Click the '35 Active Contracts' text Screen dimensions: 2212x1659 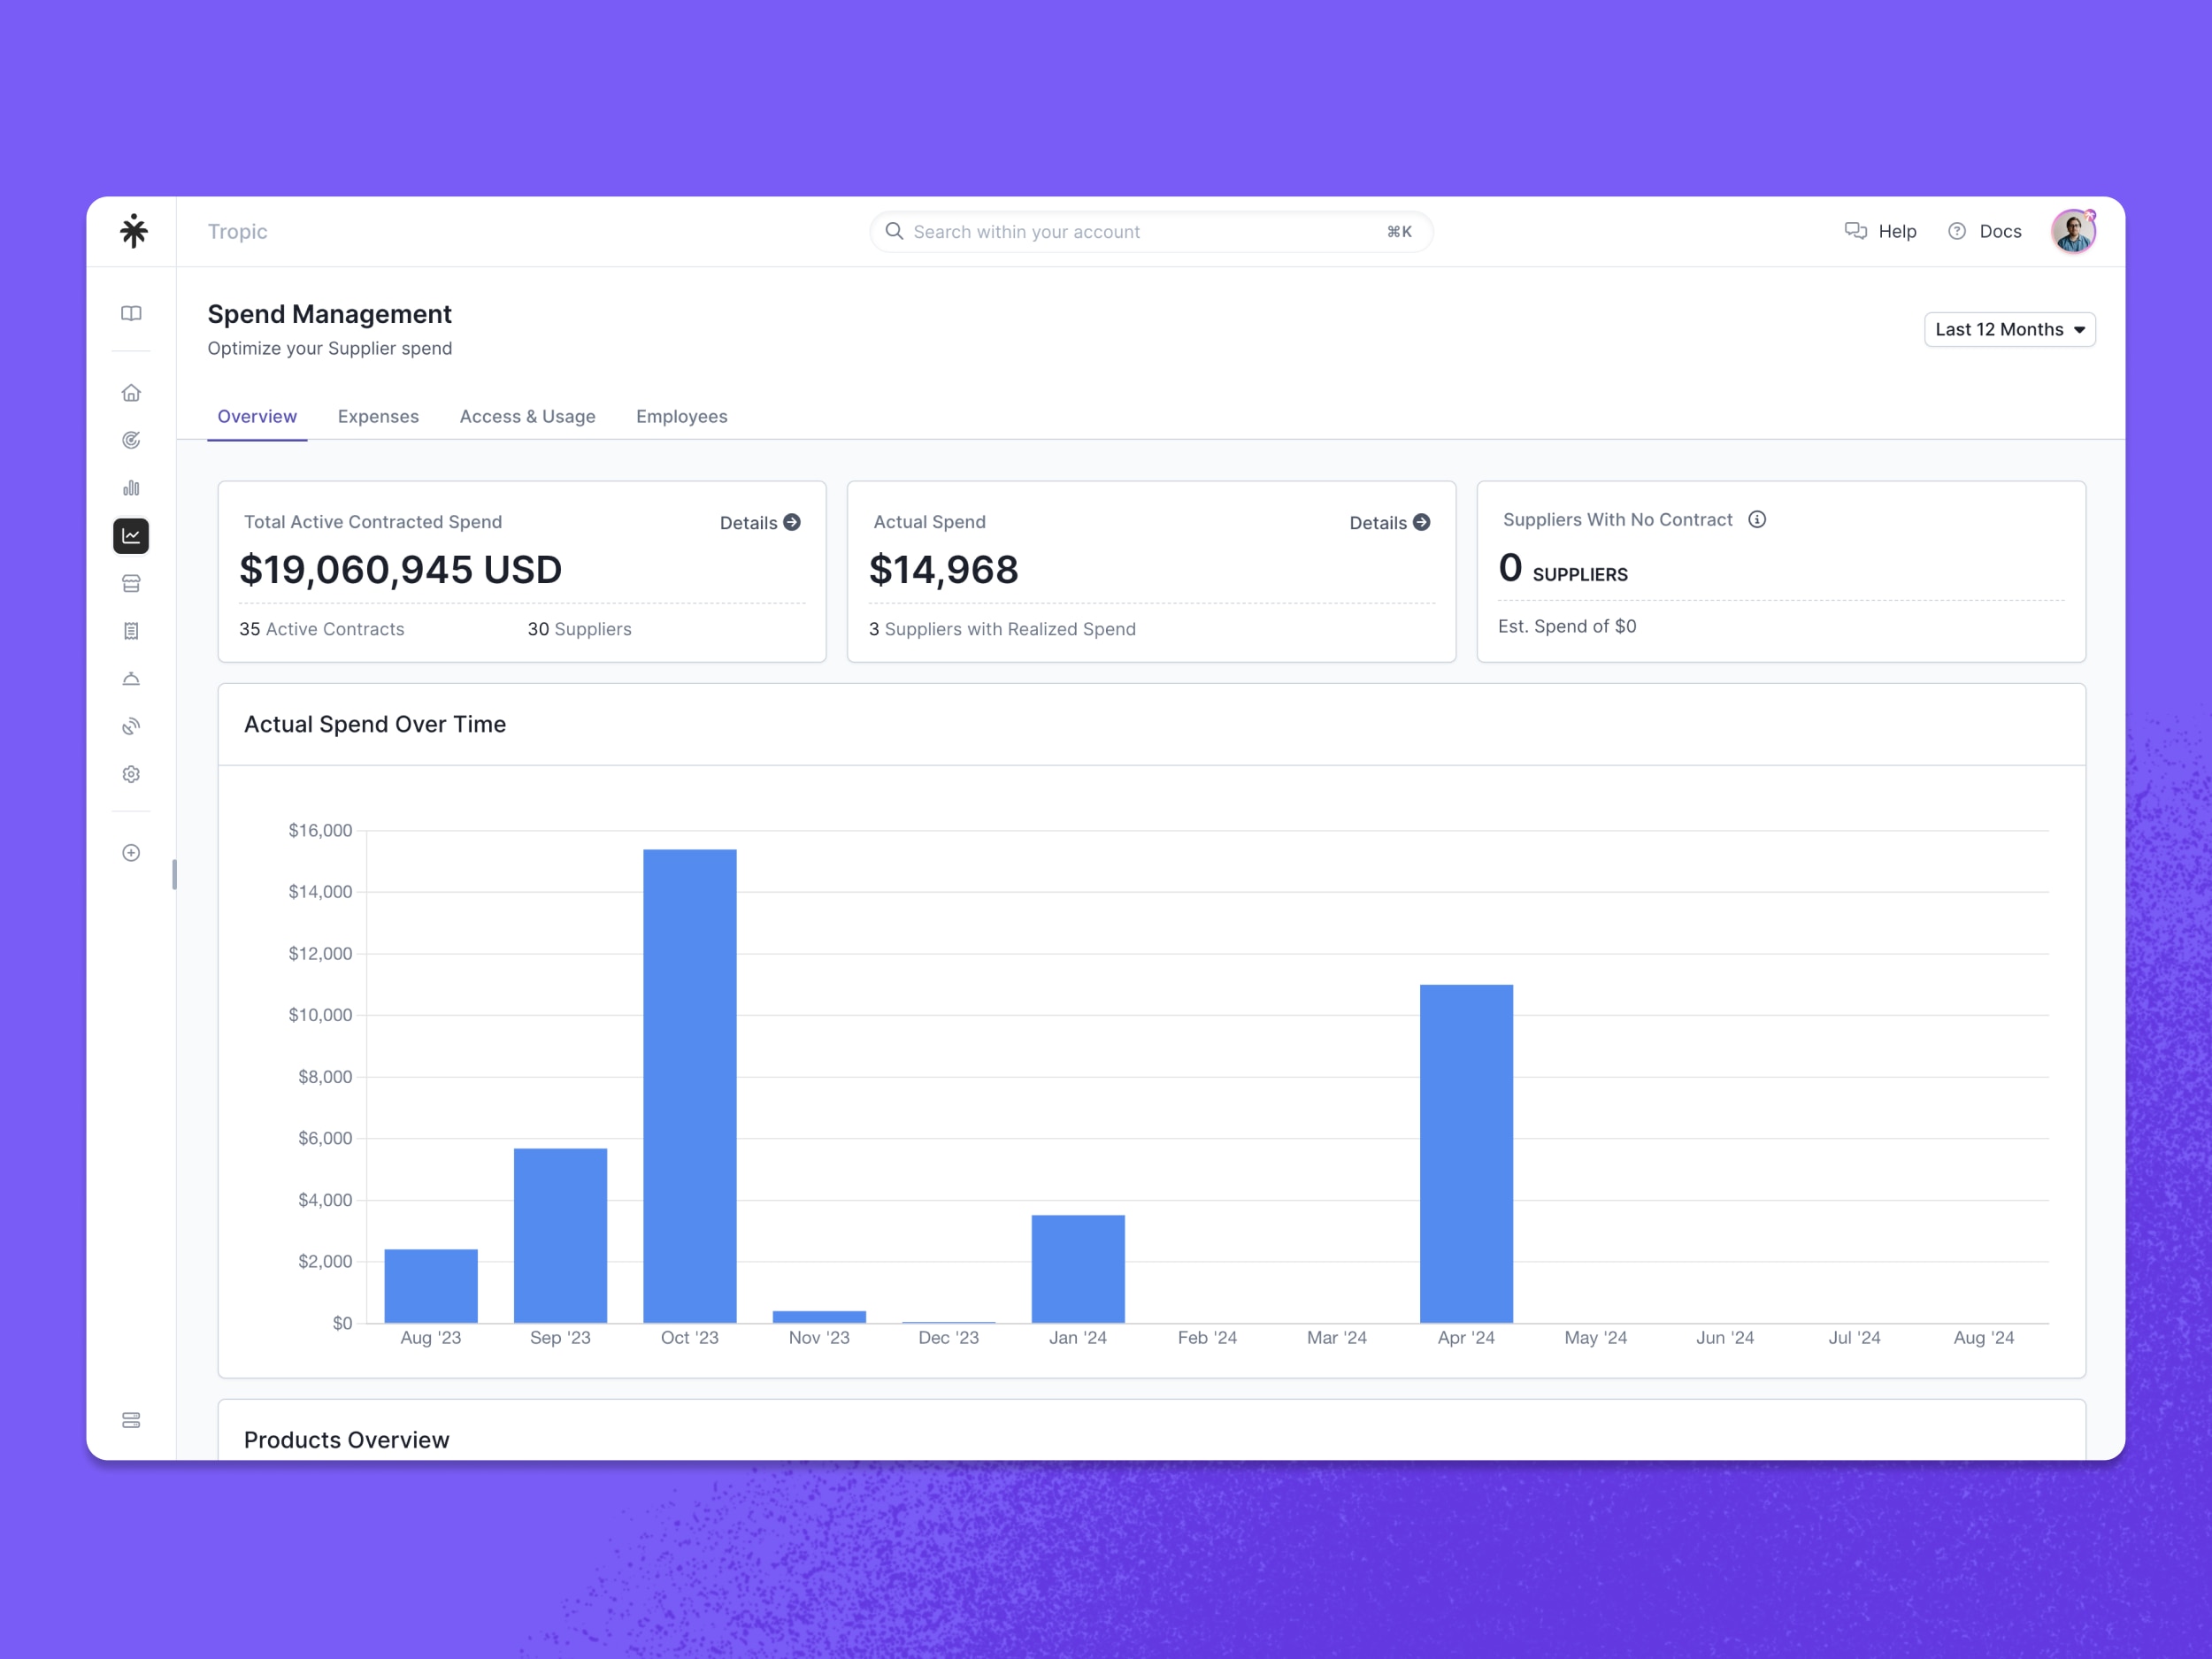[322, 629]
